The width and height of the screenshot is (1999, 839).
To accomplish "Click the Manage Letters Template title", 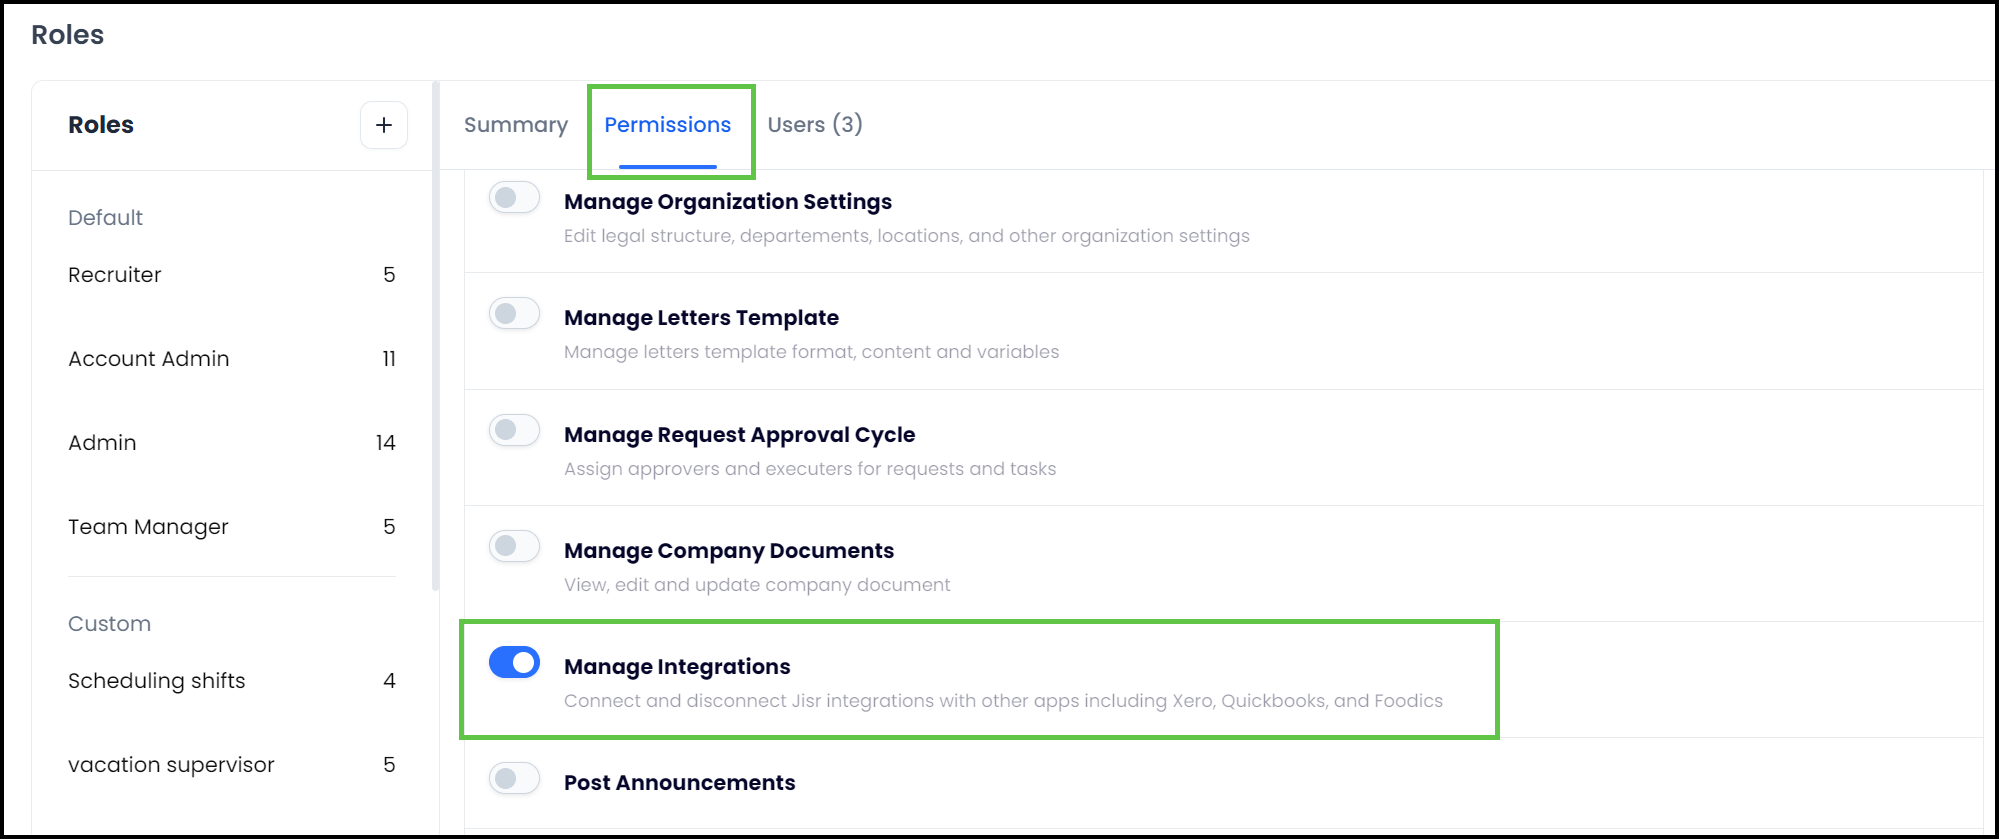I will coord(701,318).
